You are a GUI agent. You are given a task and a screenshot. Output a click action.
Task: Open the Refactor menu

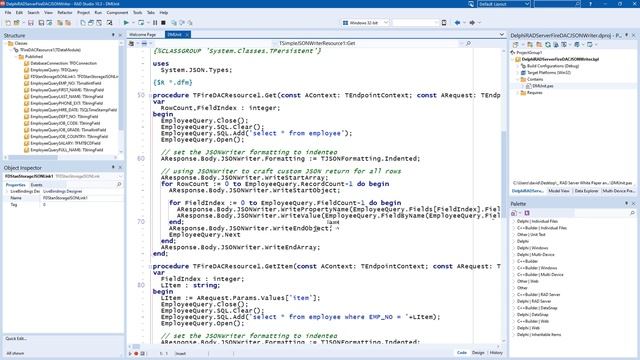(64, 13)
